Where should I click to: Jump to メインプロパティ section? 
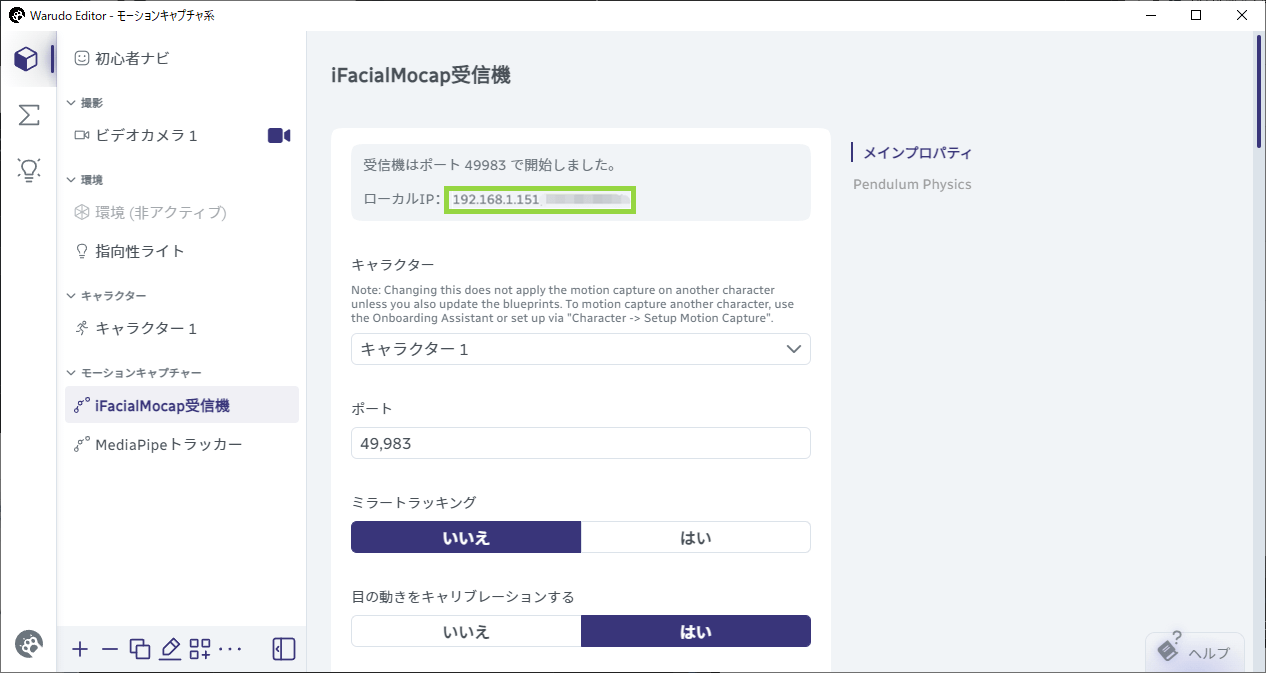(x=917, y=153)
